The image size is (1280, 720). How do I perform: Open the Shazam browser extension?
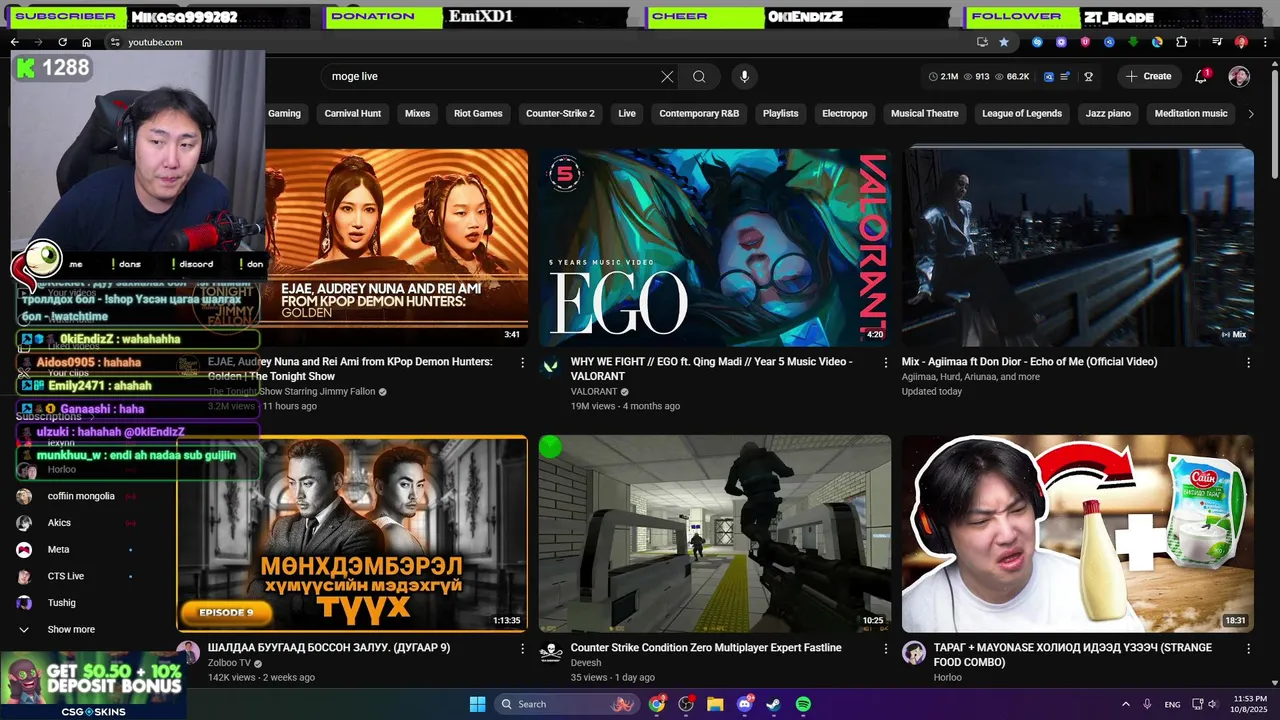(1037, 42)
